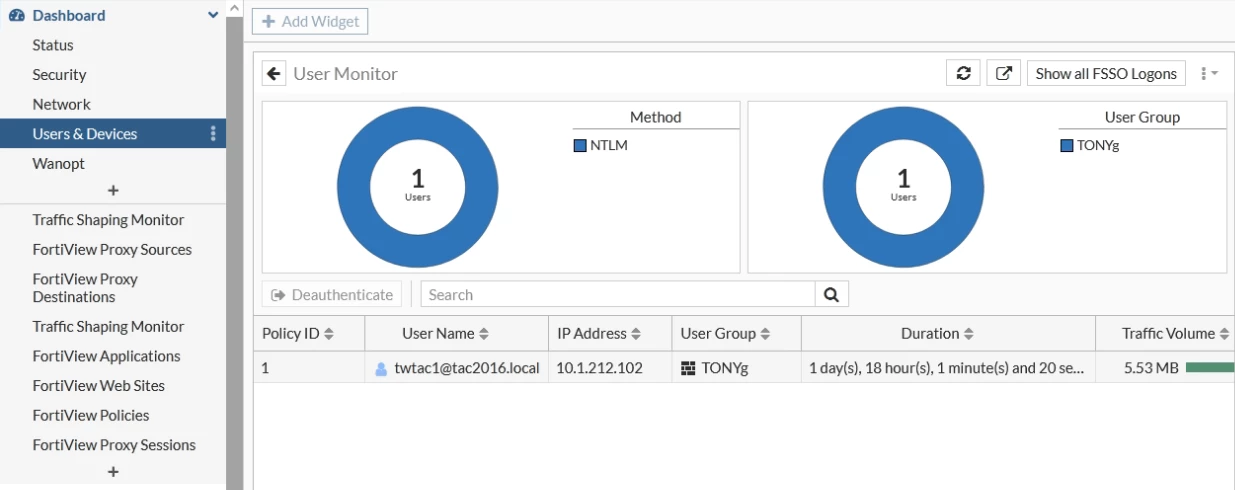Click the Deauthenticate button
Viewport: 1235px width, 490px height.
pos(332,294)
